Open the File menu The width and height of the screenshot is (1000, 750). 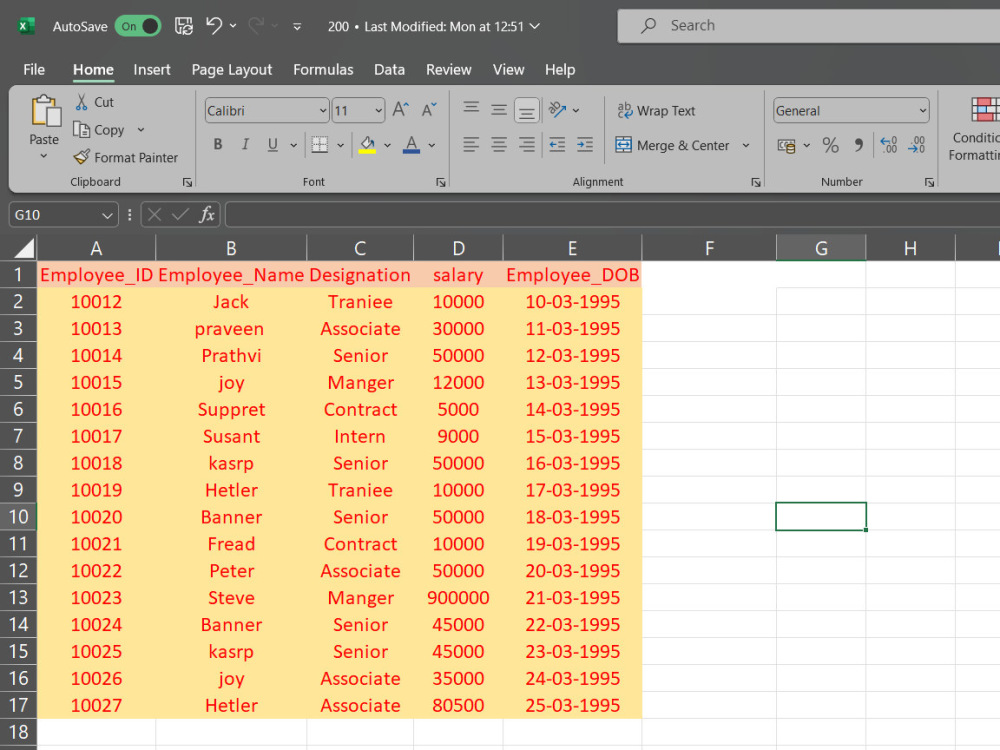pos(34,70)
